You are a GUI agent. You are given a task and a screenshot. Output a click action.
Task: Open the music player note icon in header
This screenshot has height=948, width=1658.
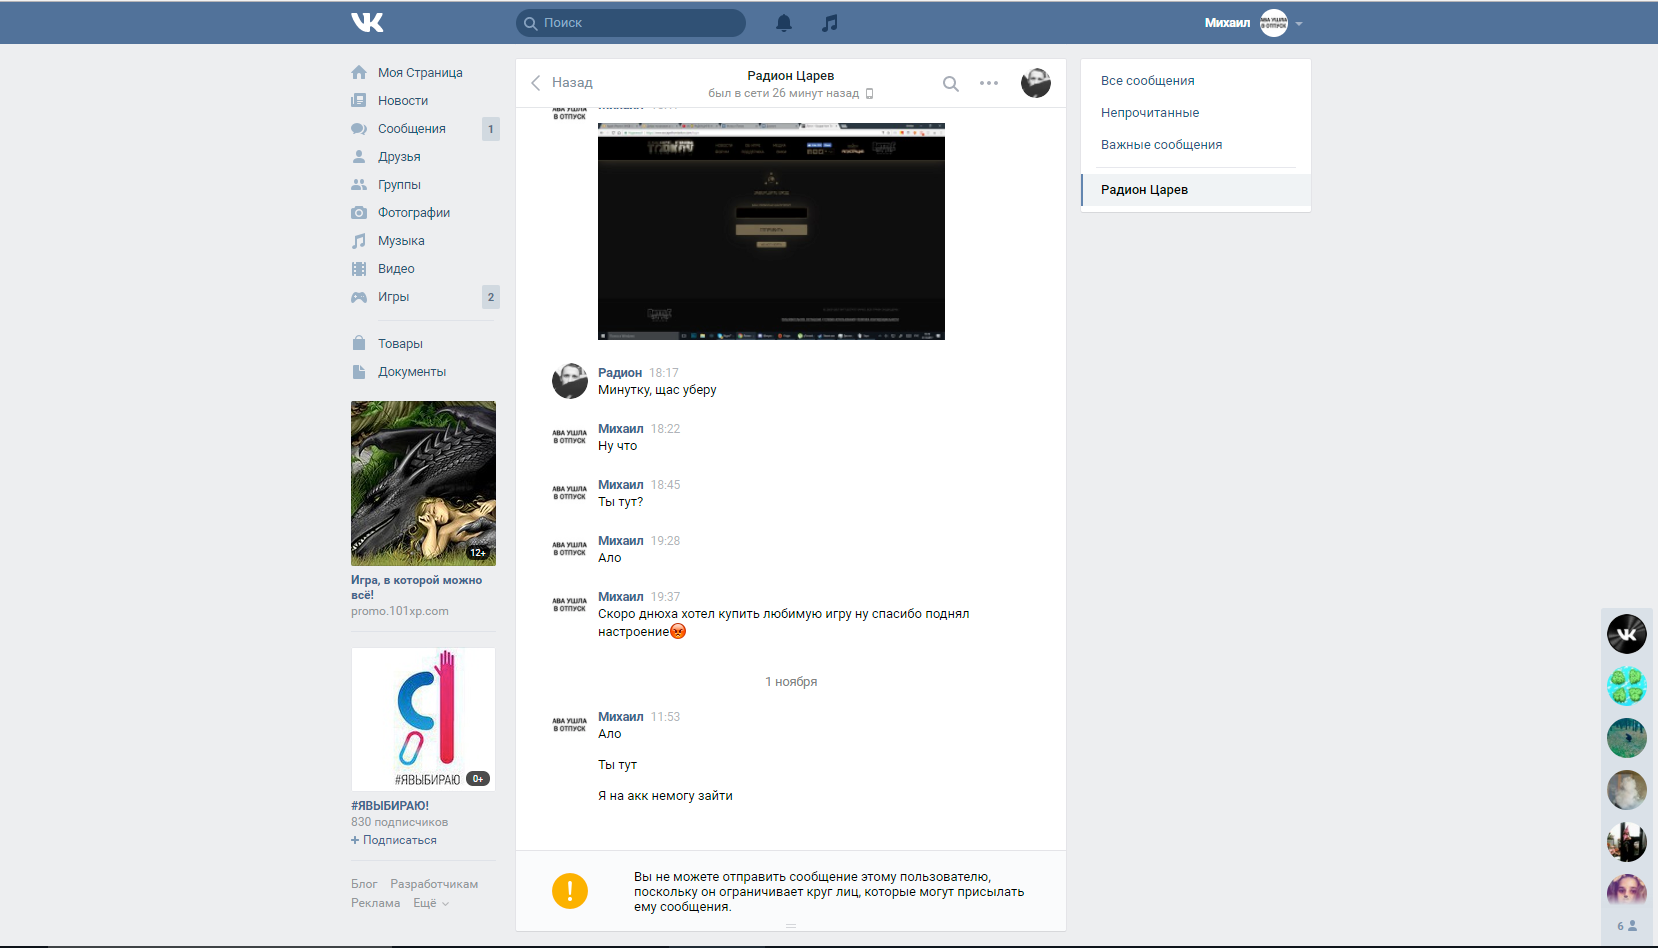(x=830, y=23)
